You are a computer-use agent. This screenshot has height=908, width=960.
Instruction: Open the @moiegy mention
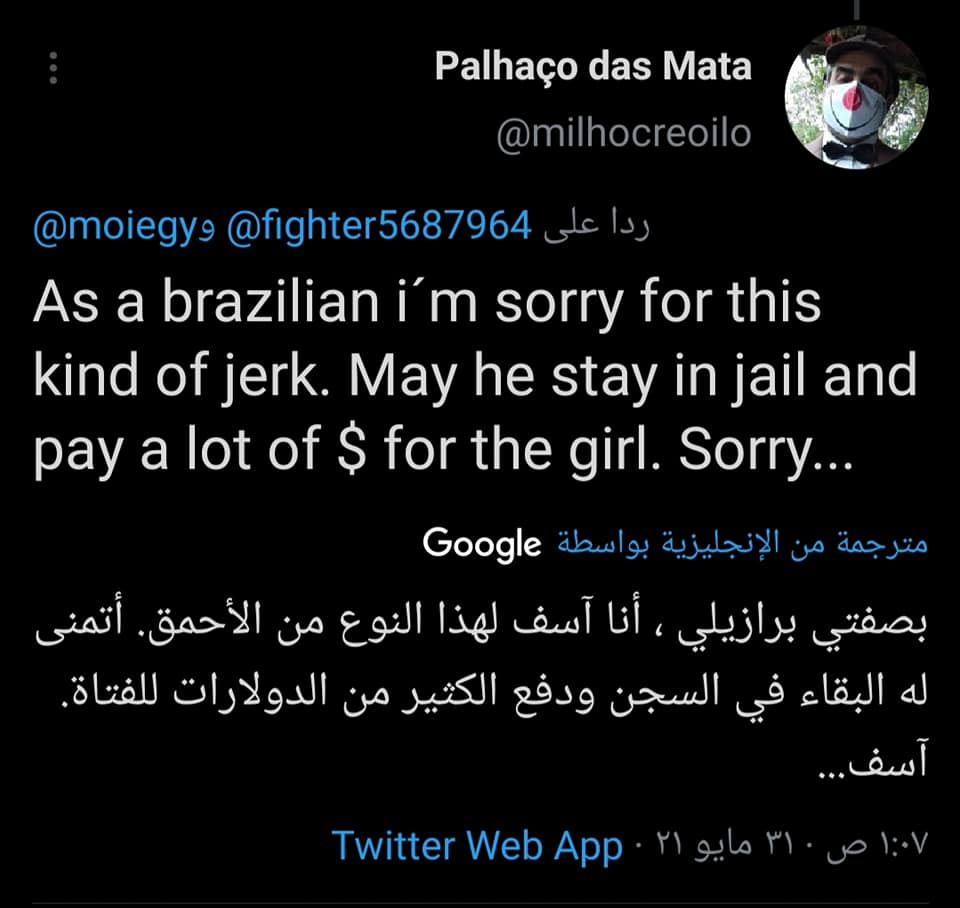(118, 229)
